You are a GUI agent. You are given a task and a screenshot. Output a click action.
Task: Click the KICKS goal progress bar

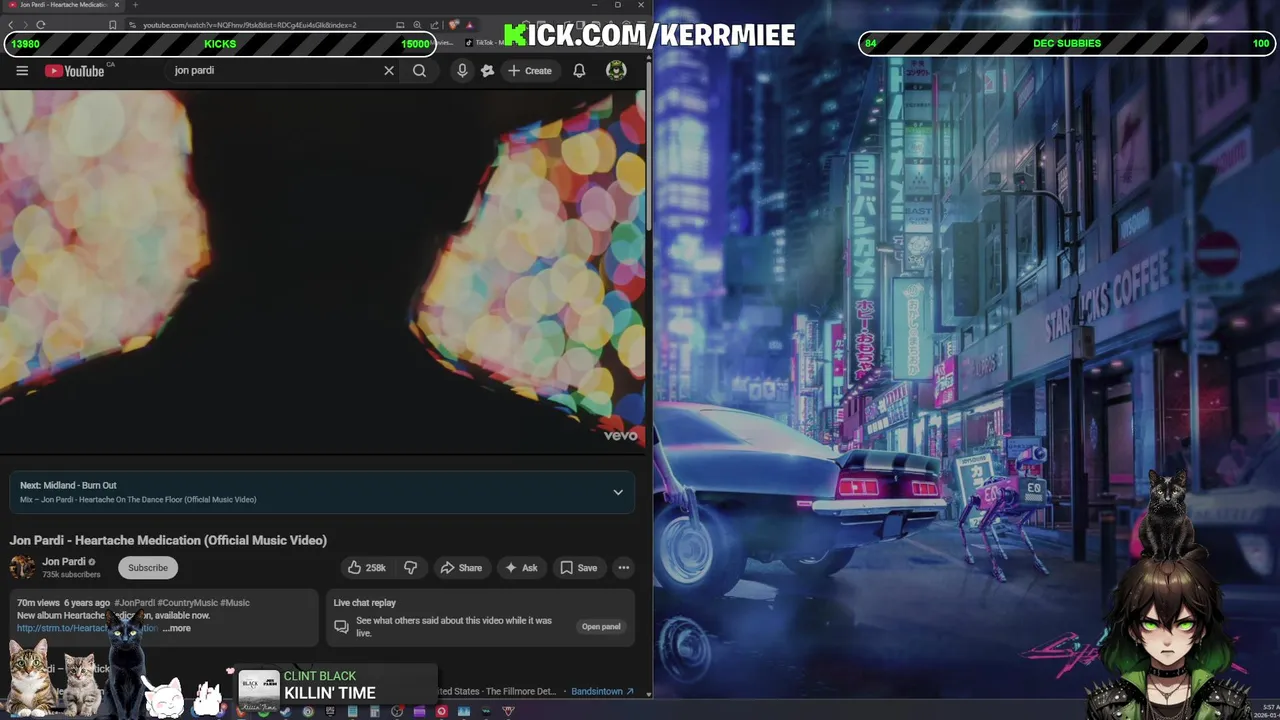[x=220, y=44]
